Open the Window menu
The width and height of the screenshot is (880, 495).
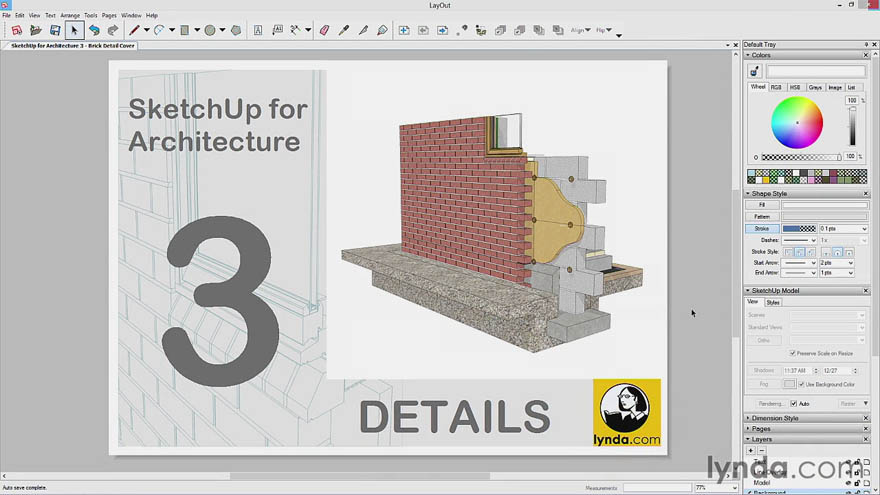tap(131, 15)
